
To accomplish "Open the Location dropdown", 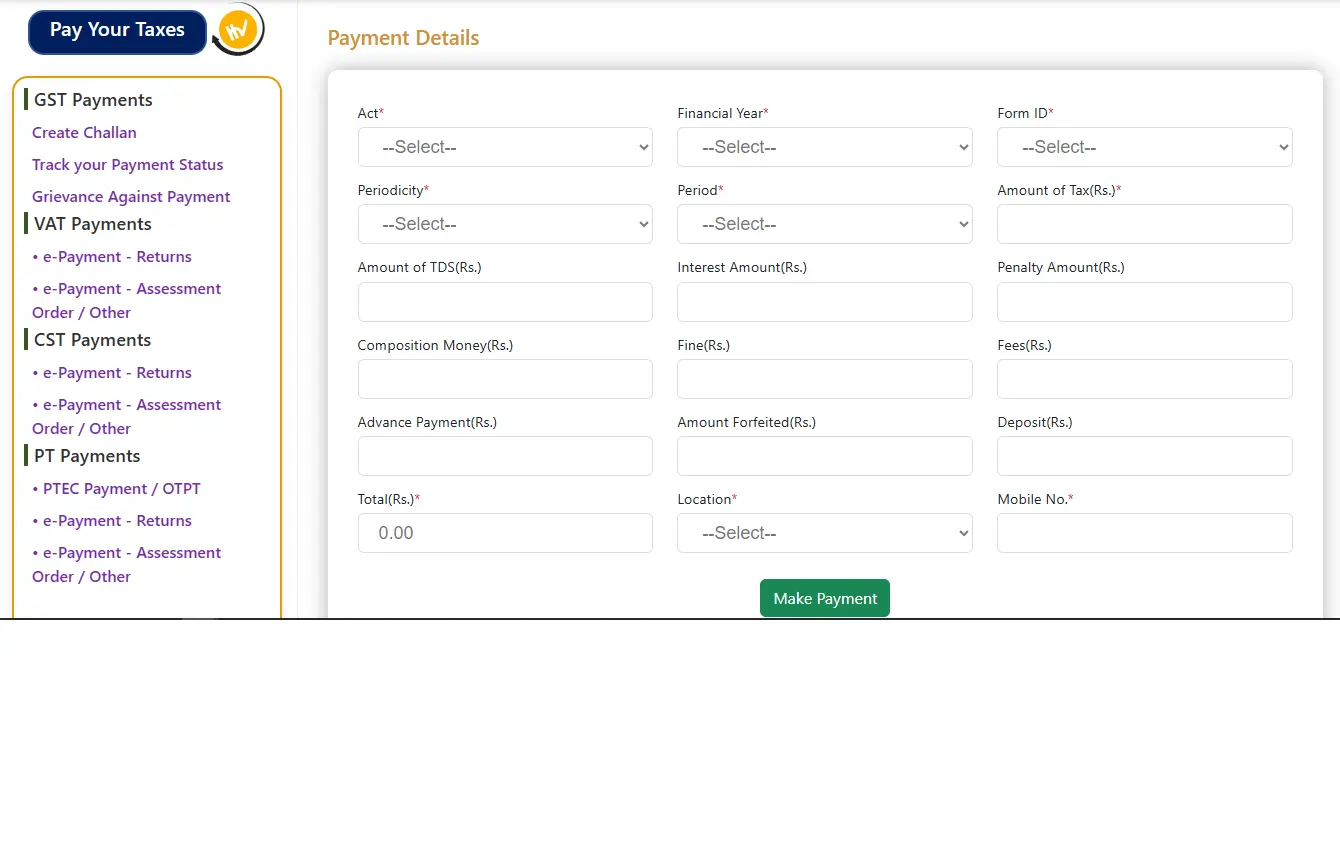I will [824, 533].
